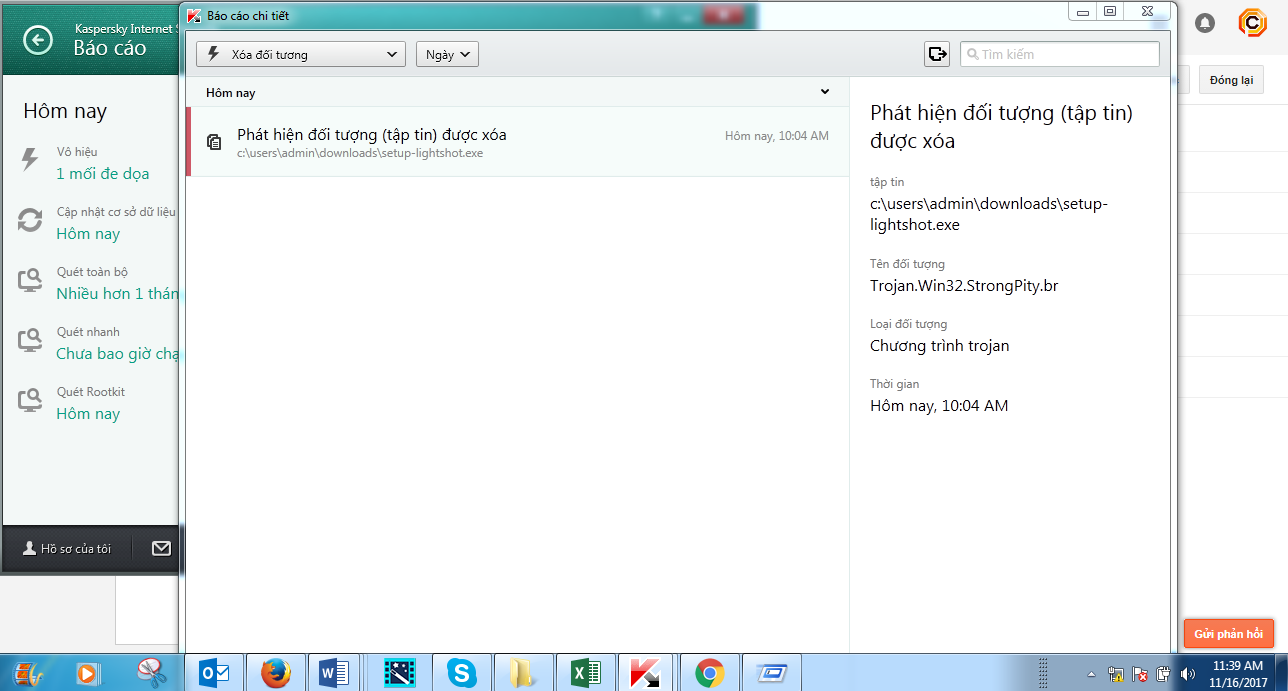The image size is (1288, 691).
Task: Click the orange hexagon C icon at top right
Action: (1252, 22)
